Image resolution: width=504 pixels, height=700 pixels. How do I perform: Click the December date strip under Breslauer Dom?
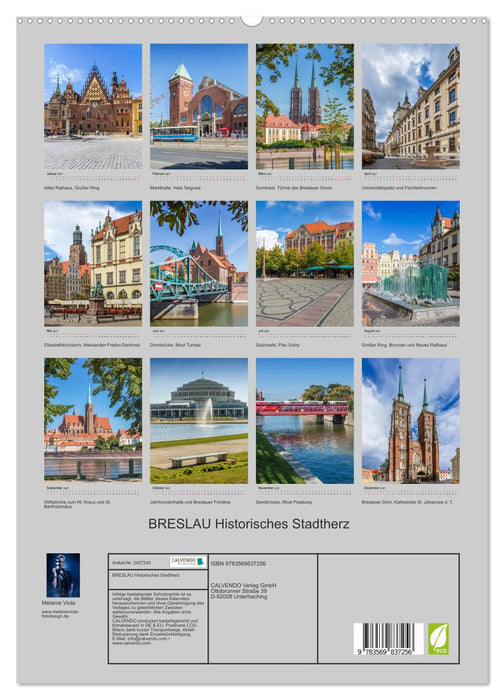pyautogui.click(x=411, y=490)
